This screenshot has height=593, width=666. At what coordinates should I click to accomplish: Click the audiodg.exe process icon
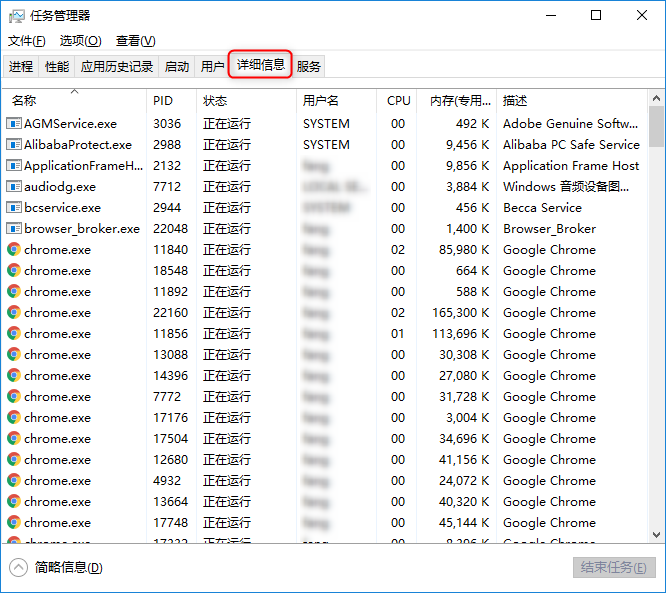[x=14, y=186]
